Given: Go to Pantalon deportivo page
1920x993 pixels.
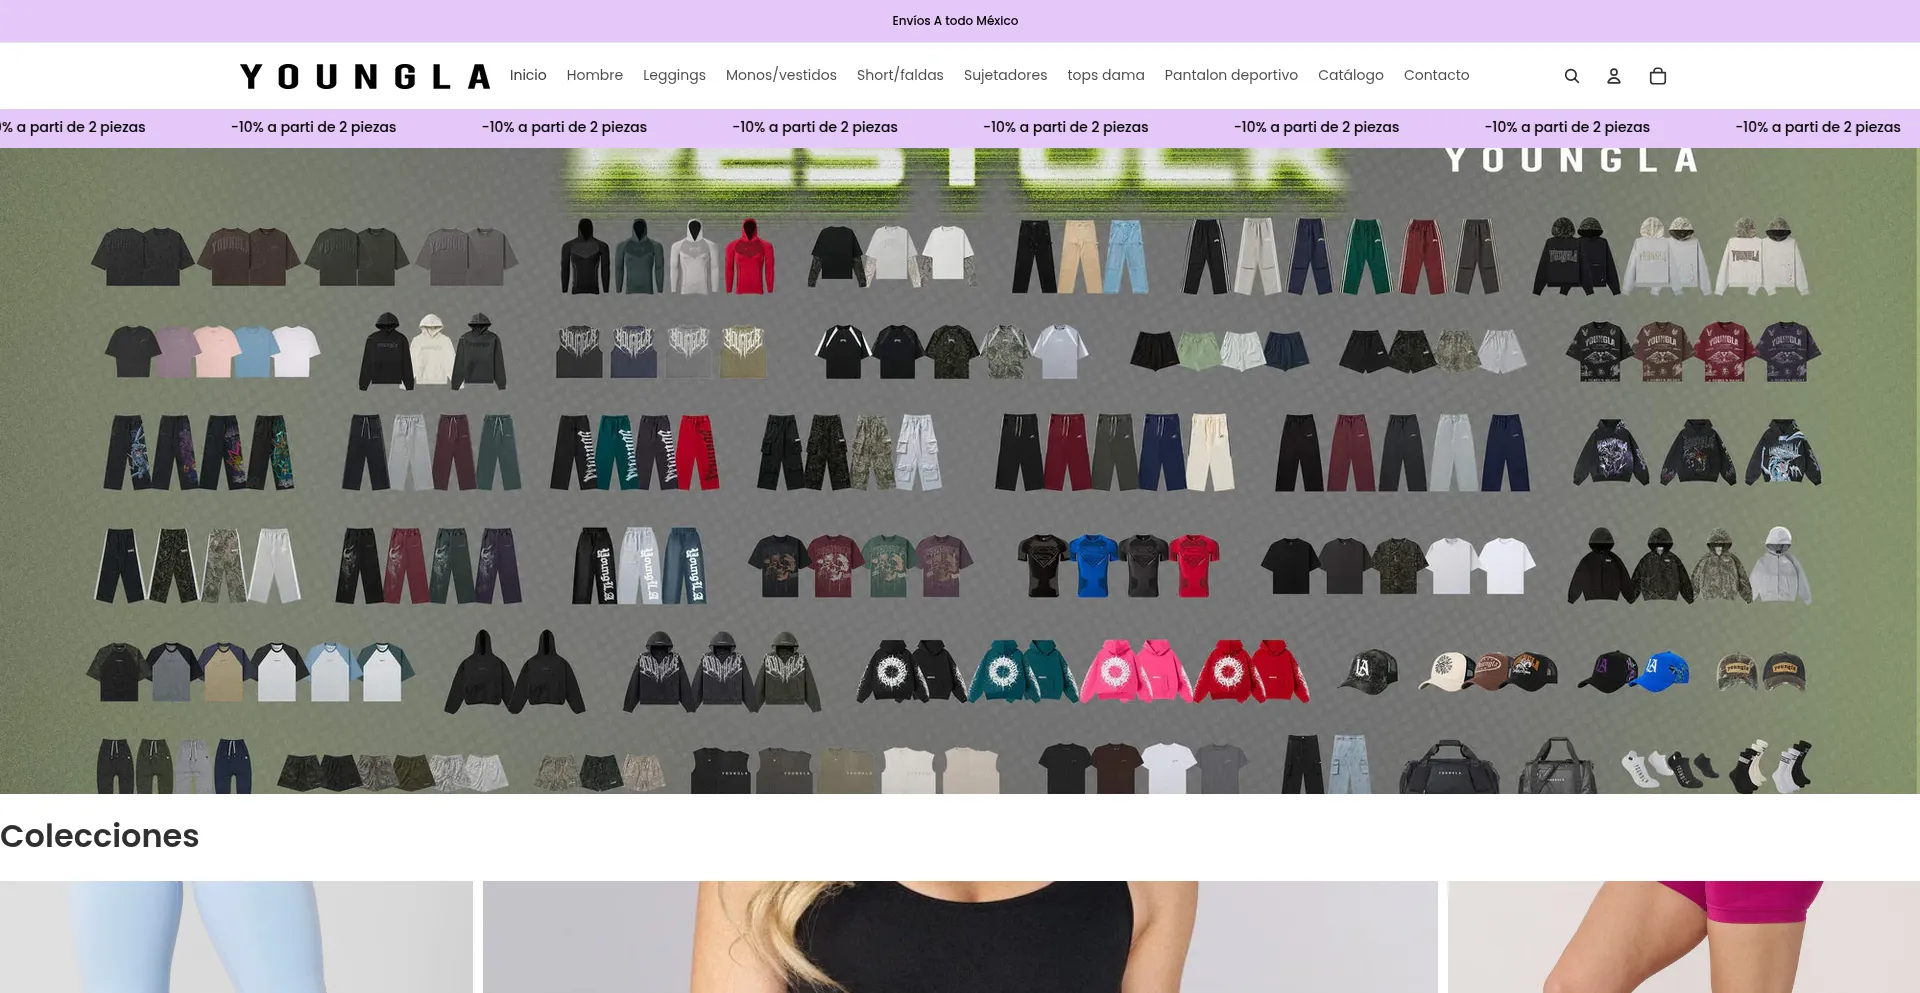Looking at the screenshot, I should (x=1231, y=75).
